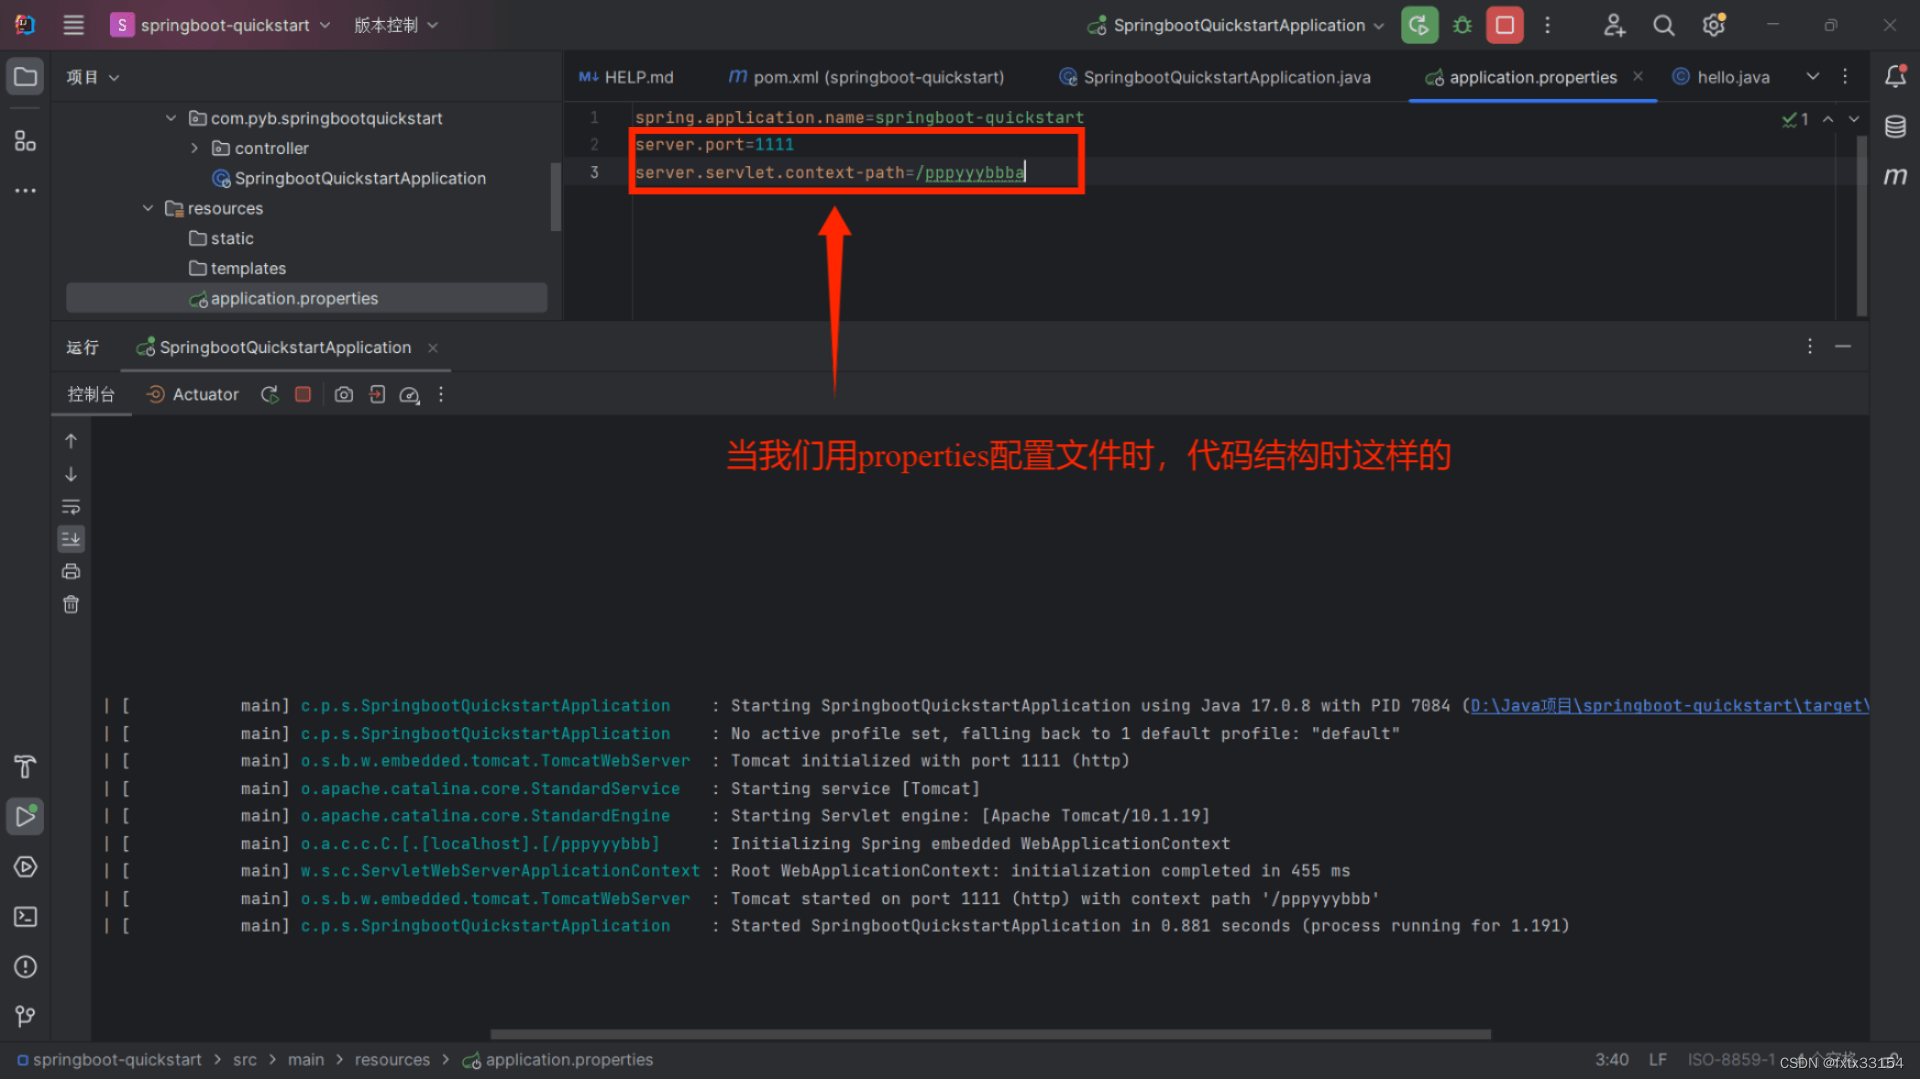The width and height of the screenshot is (1920, 1079).
Task: Click resources in the bottom breadcrumb bar
Action: point(392,1059)
